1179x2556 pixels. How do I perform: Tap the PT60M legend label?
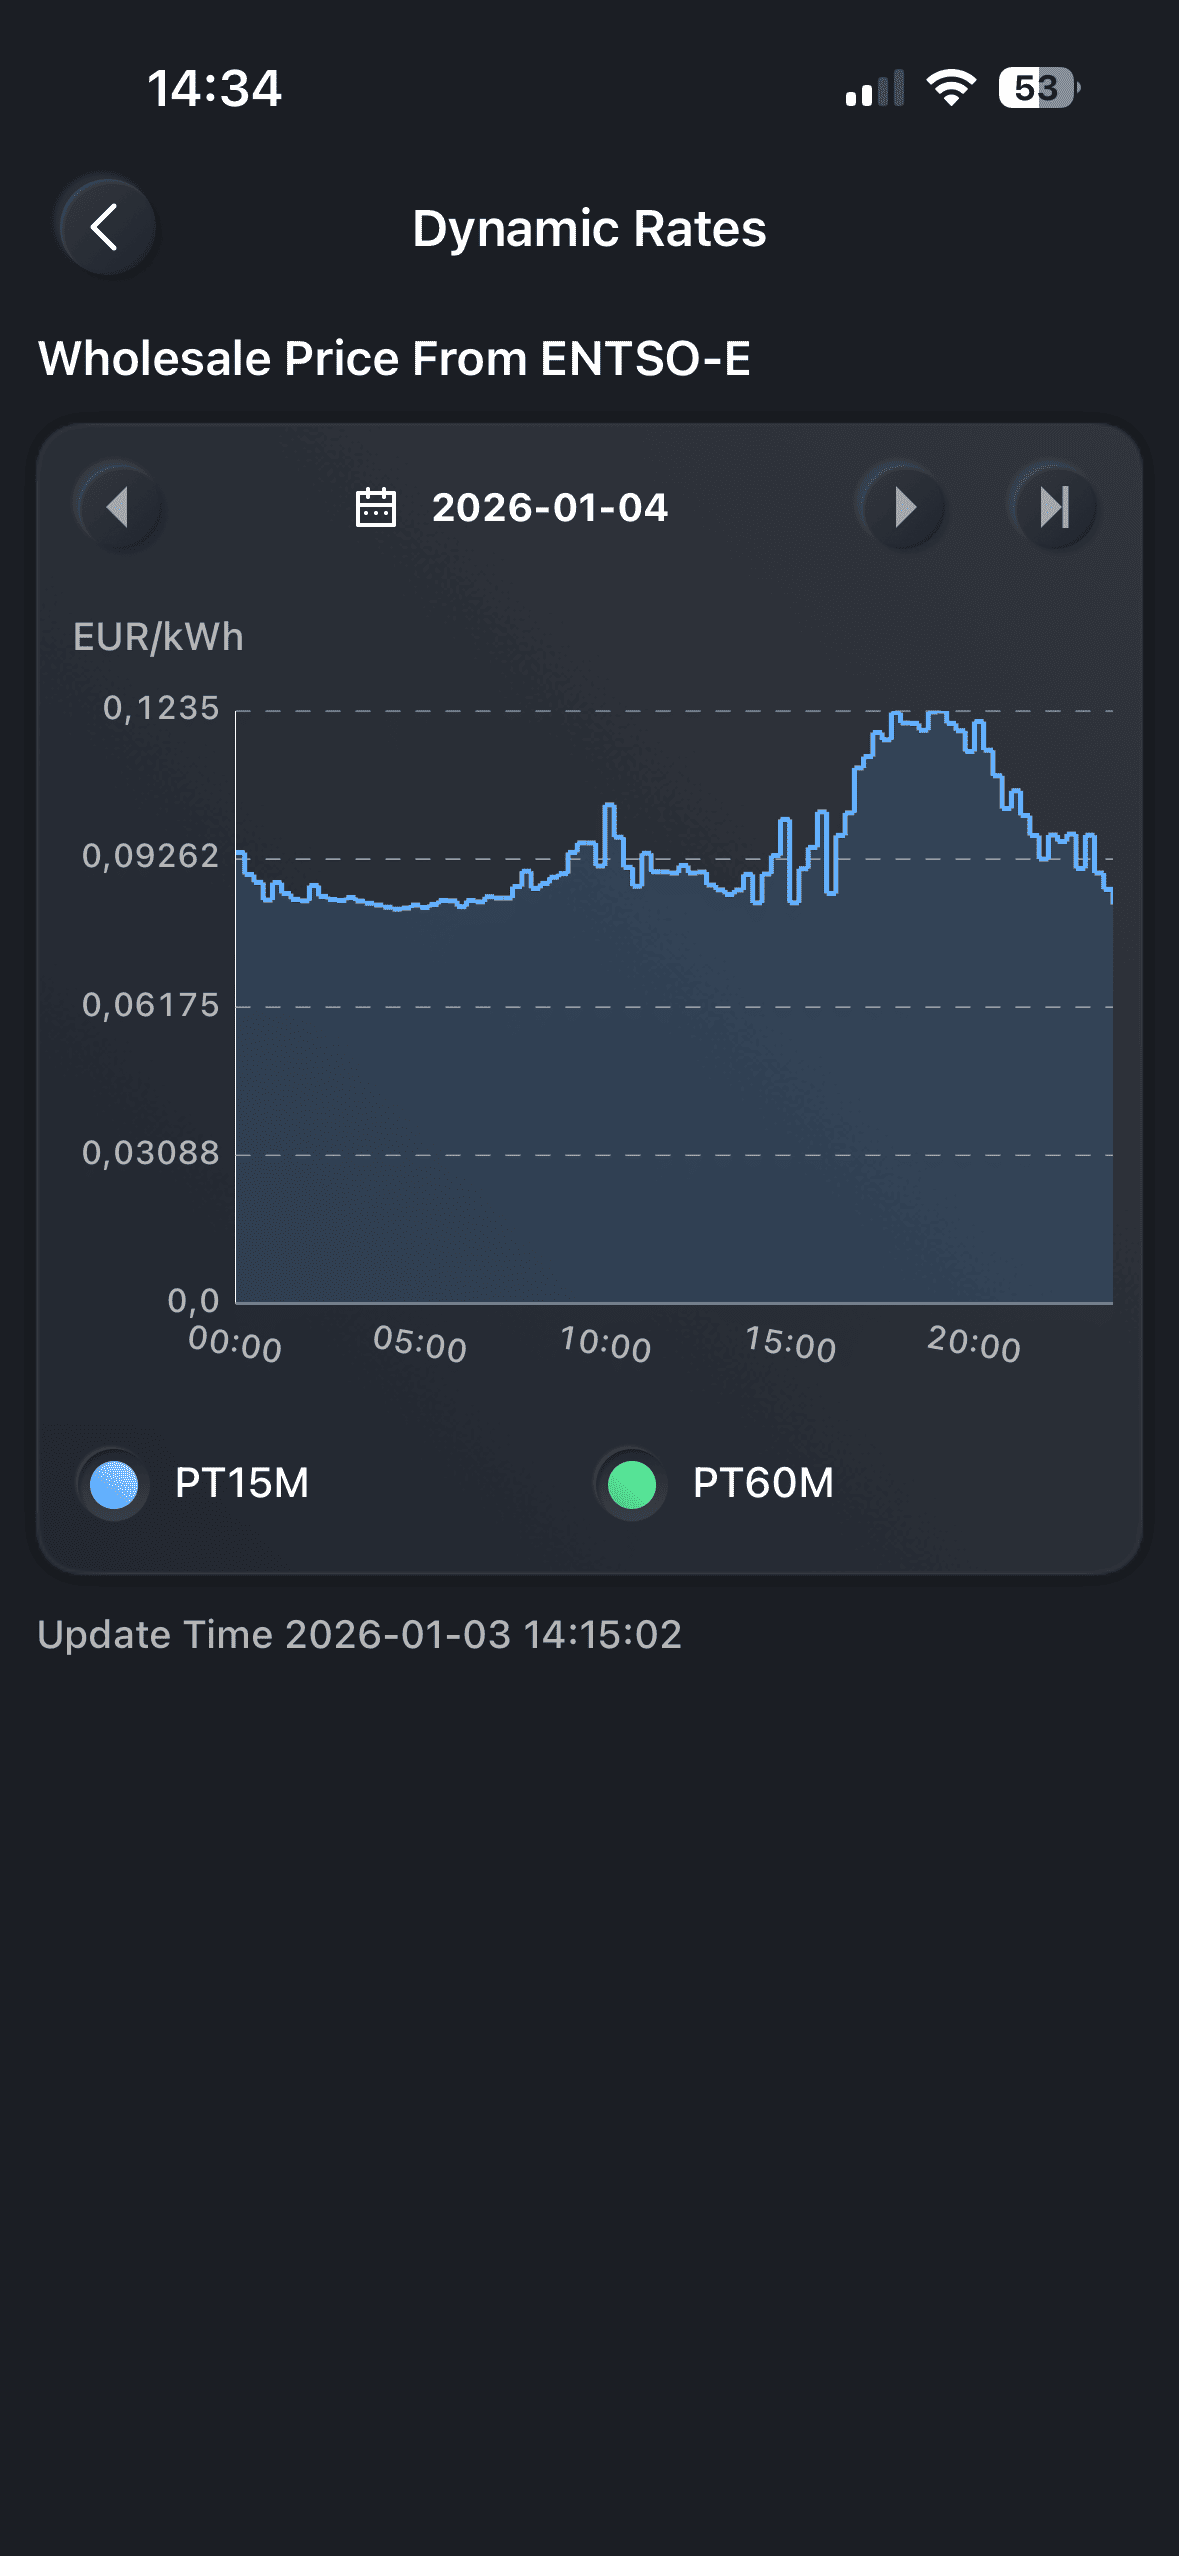(x=763, y=1483)
